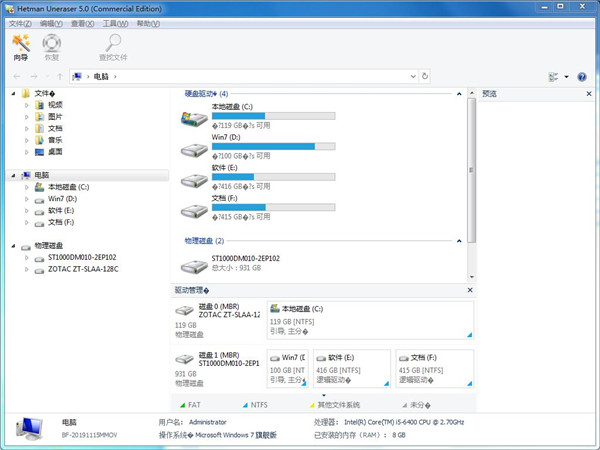Select 软件 (E:) drive in main list
The image size is (600, 450).
point(193,181)
